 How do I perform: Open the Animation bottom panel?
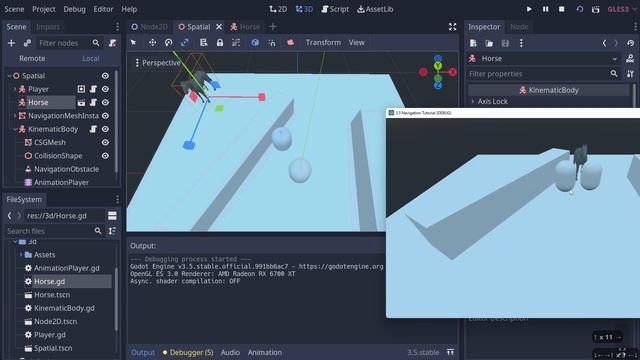(264, 352)
